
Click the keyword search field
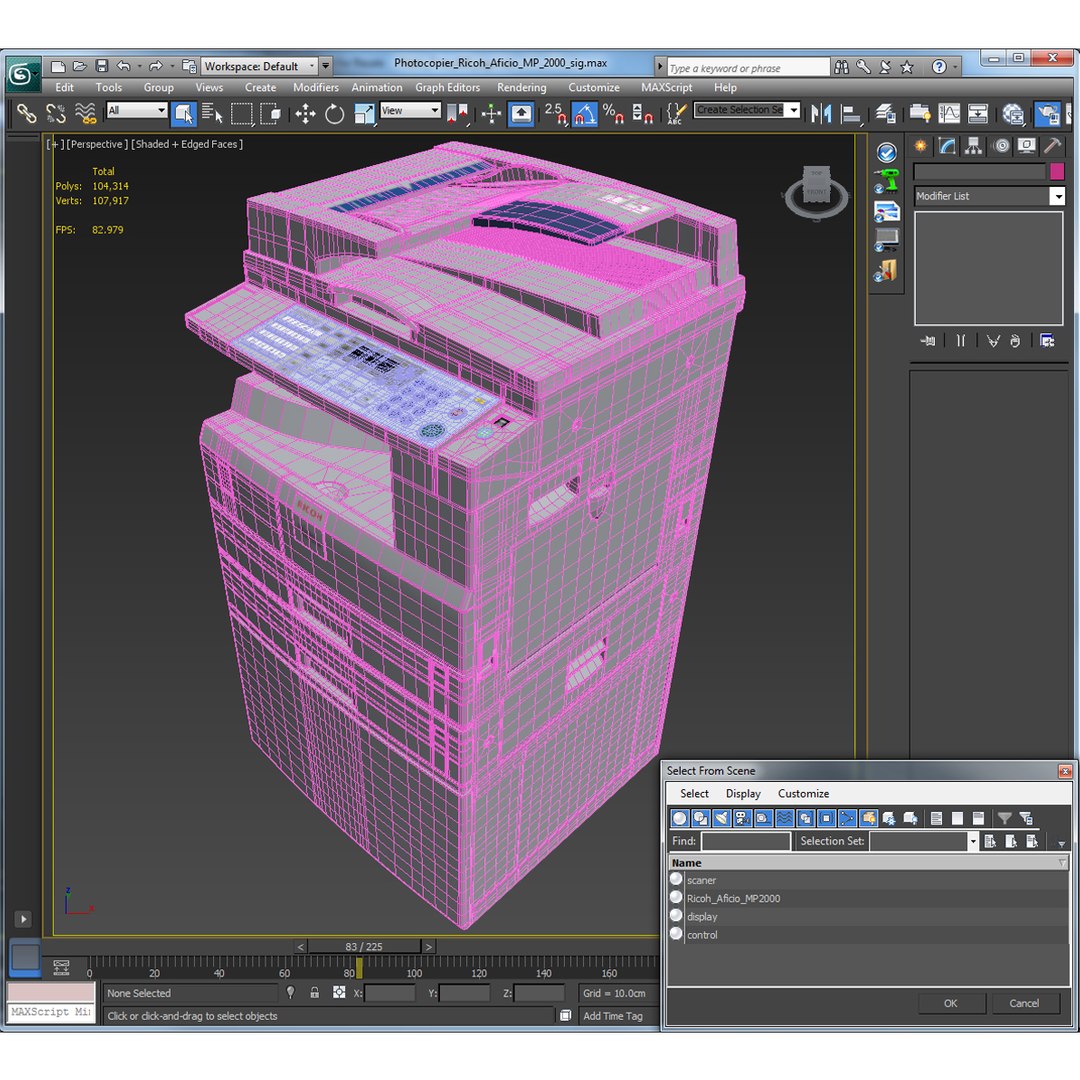tap(748, 68)
